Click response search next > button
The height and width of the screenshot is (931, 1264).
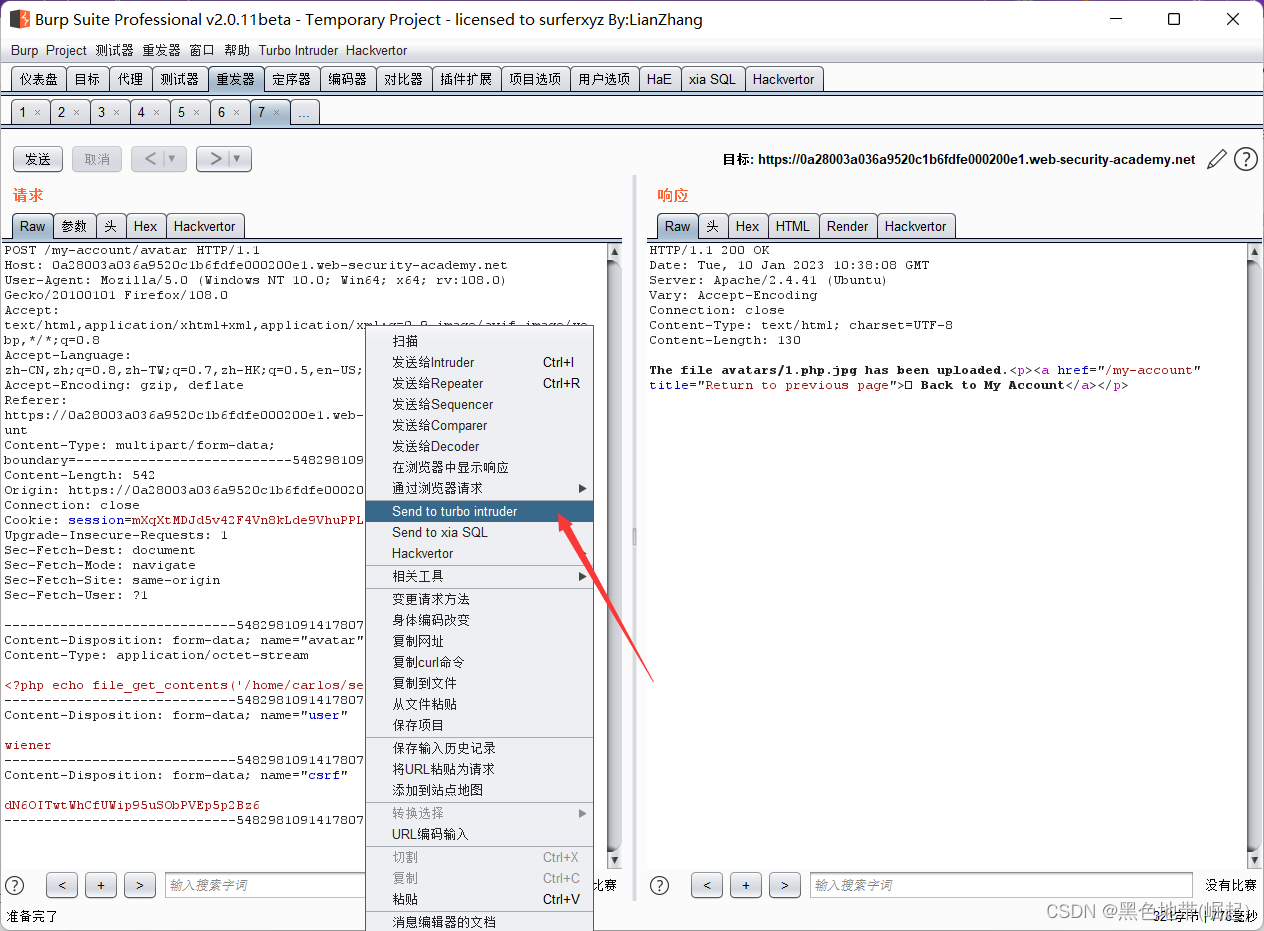[785, 885]
